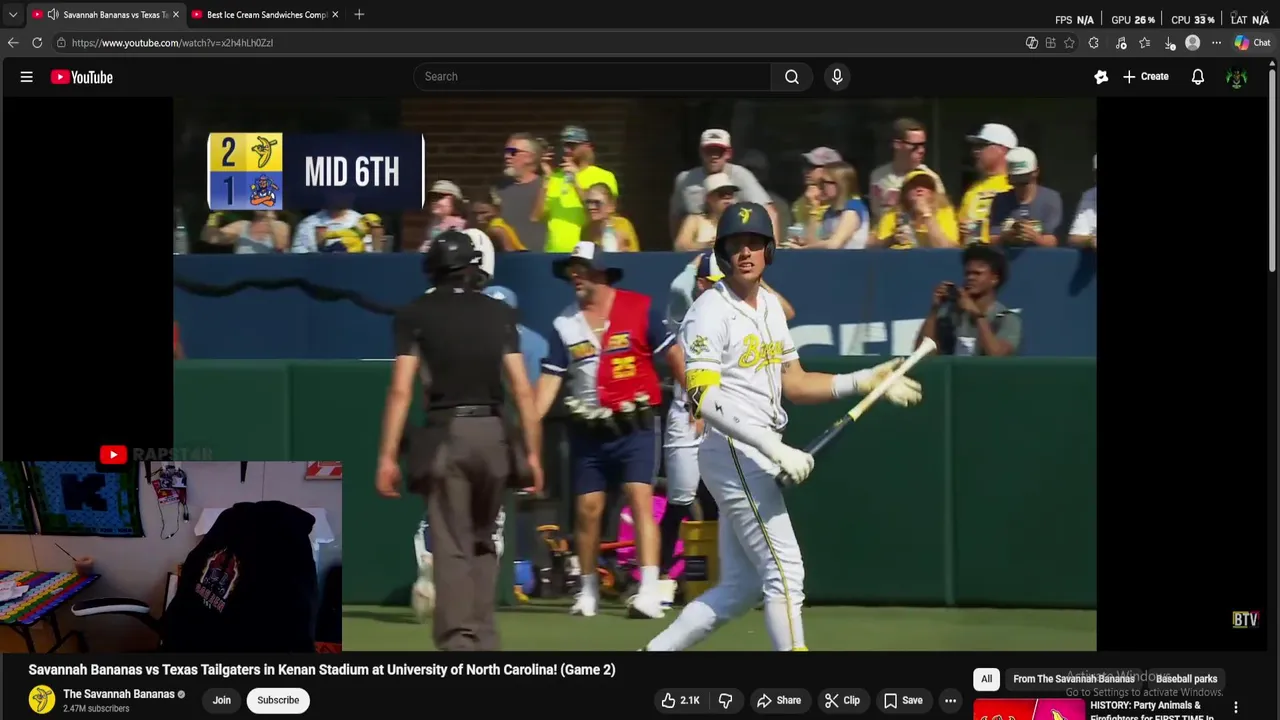Open The Savannah Bananas channel name link

click(x=119, y=694)
